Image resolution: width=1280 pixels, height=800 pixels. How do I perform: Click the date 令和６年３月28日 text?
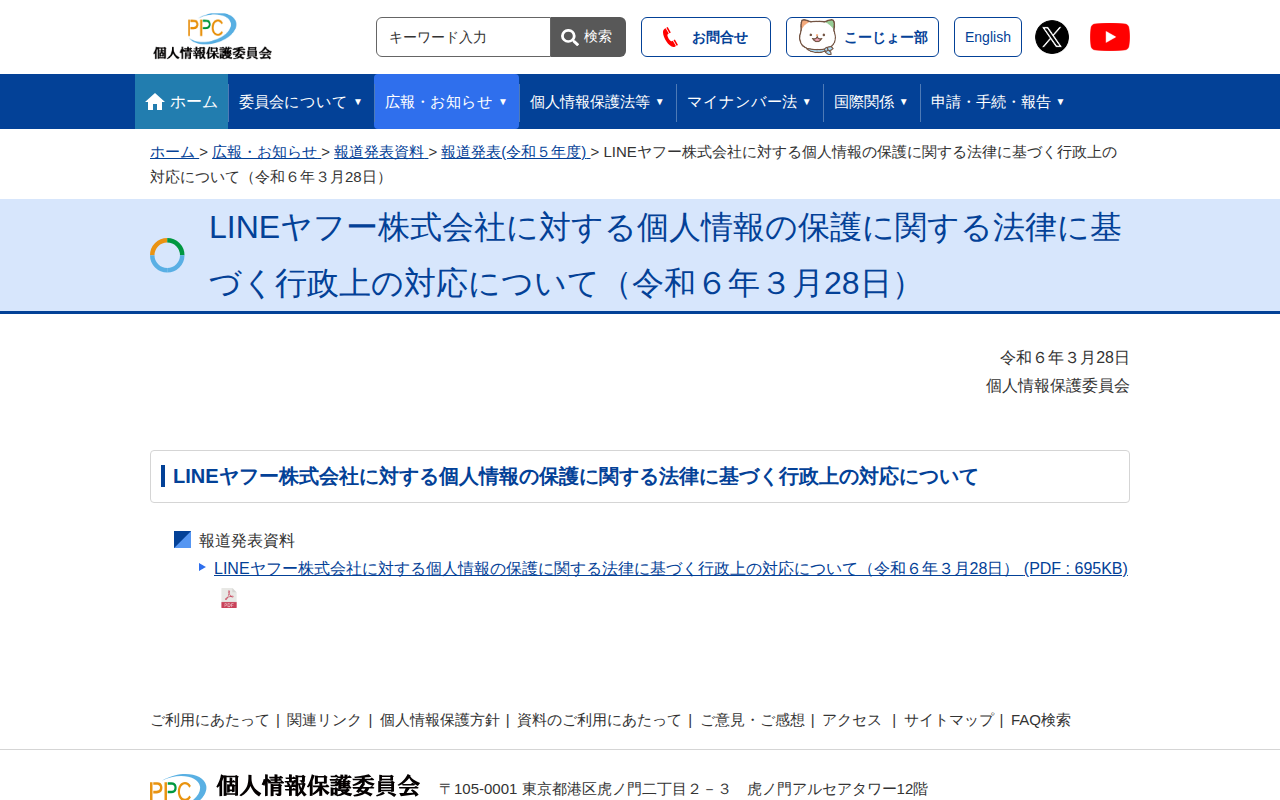[1065, 357]
